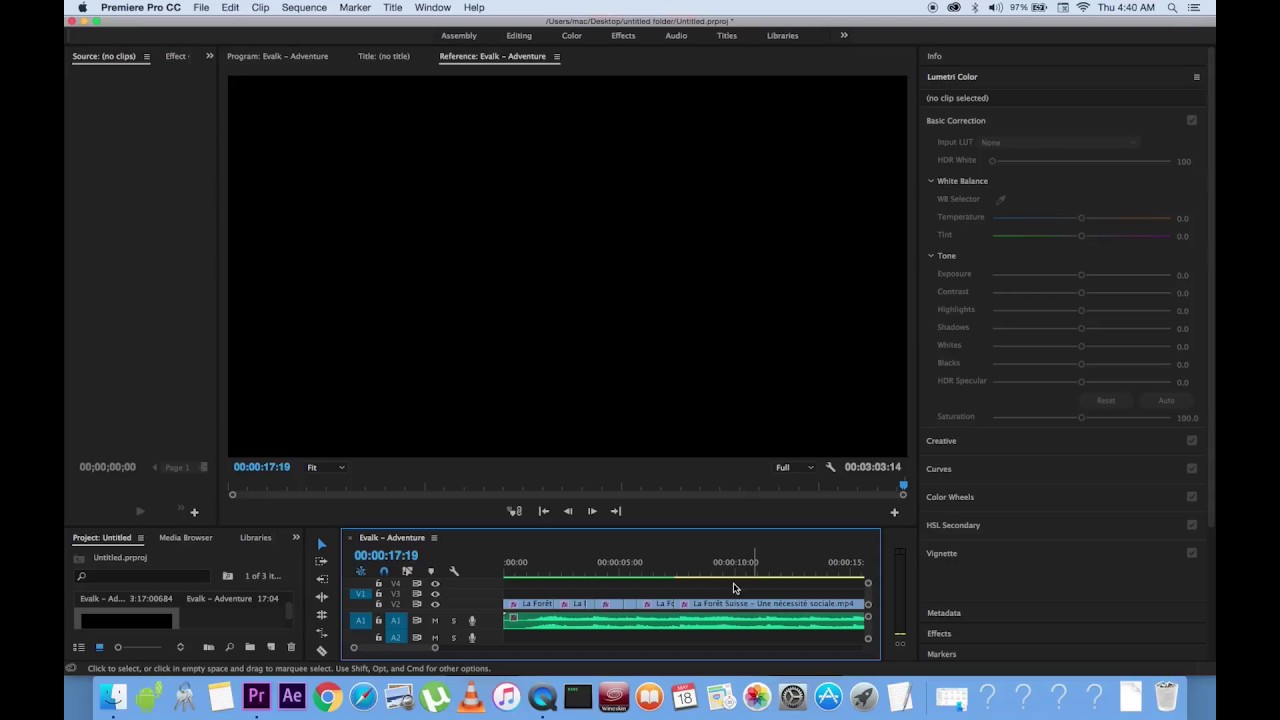This screenshot has height=720, width=1280.
Task: Create a New Bin in project panel
Action: [250, 647]
